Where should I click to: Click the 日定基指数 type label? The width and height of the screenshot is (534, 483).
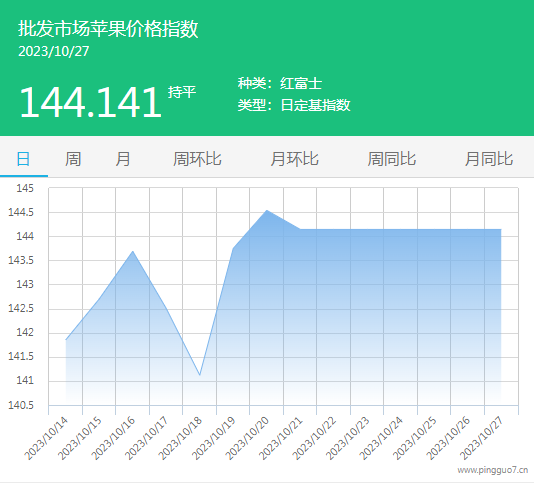coord(315,105)
